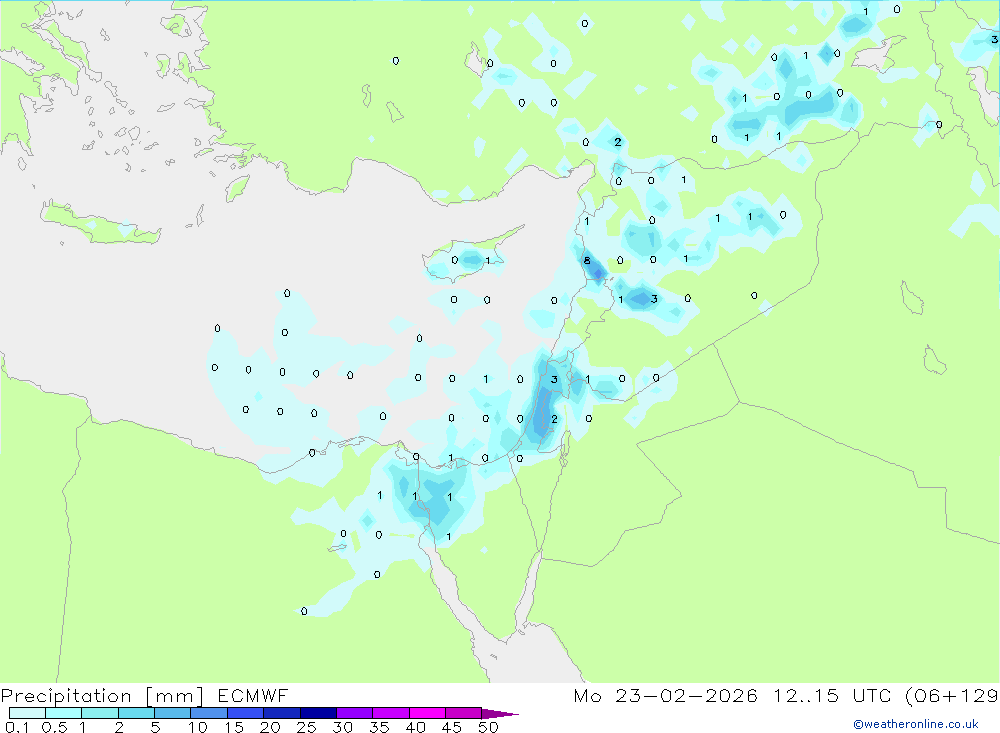Click the 'Precipitation [mm]' title text
Viewport: 1000px width, 733px height.
[x=102, y=695]
